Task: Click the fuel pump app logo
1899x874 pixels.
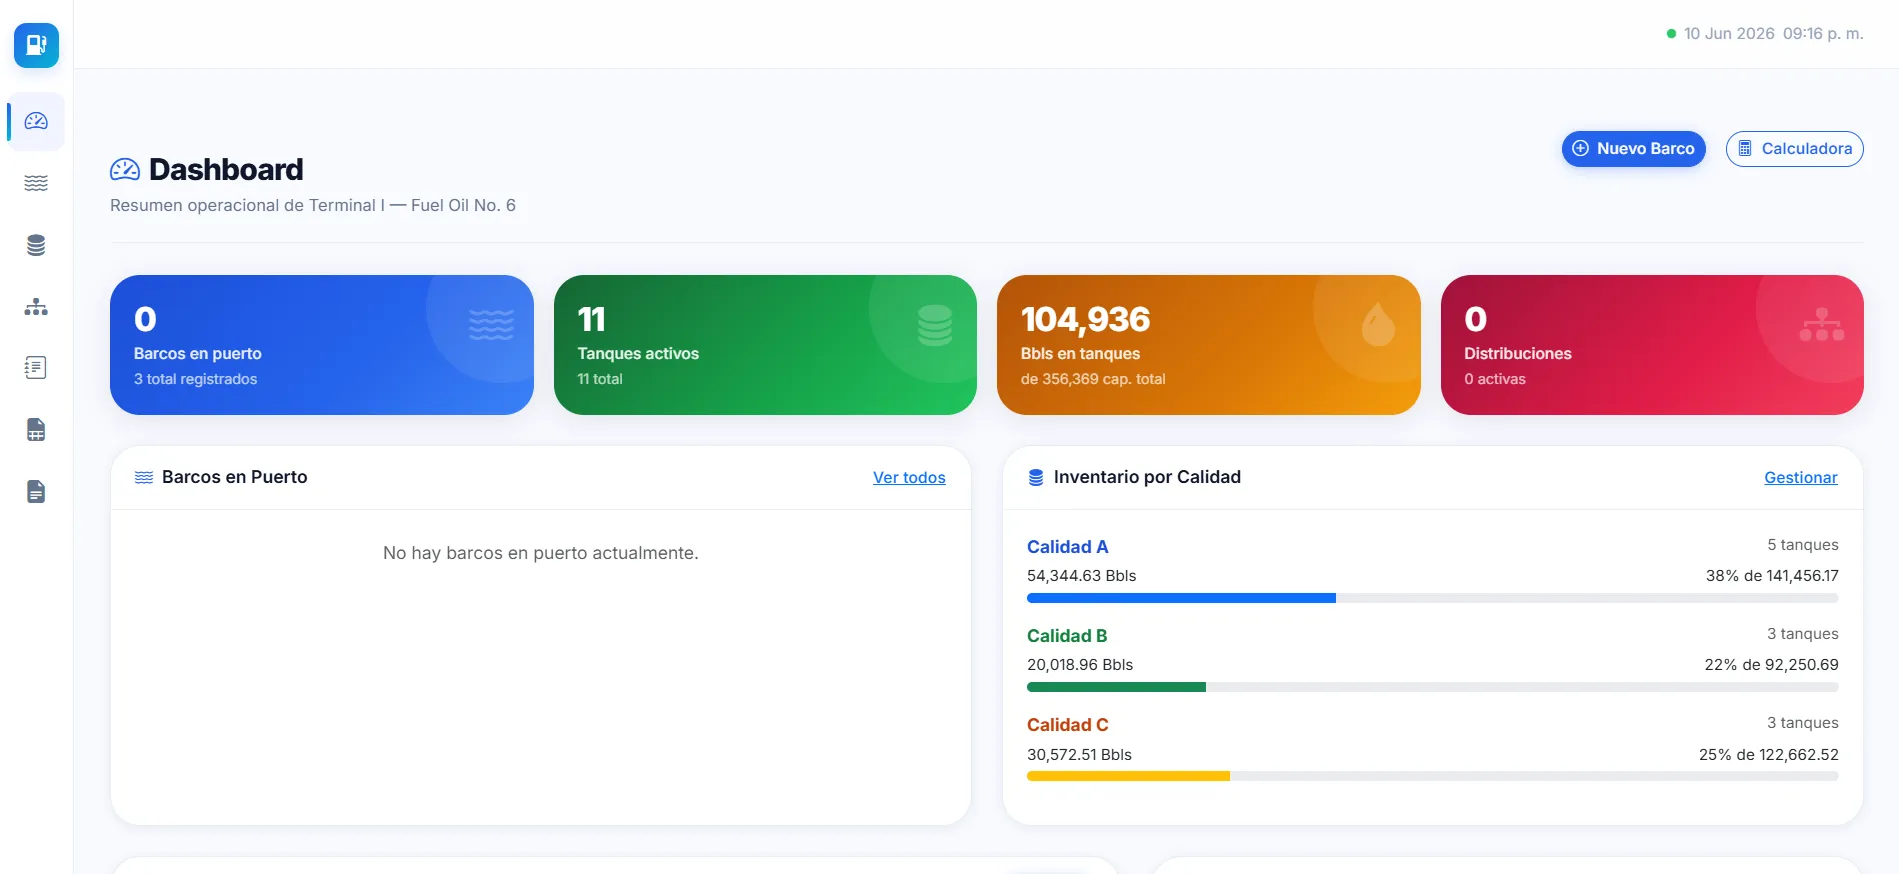Action: click(x=36, y=45)
